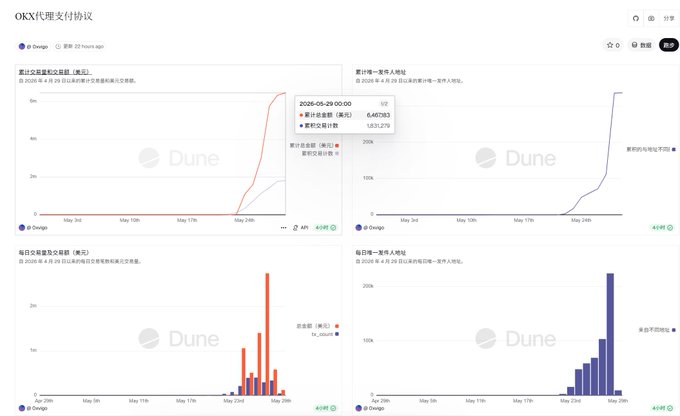Click the updated 22 hours ago timestamp
This screenshot has height=416, width=680.
click(79, 46)
